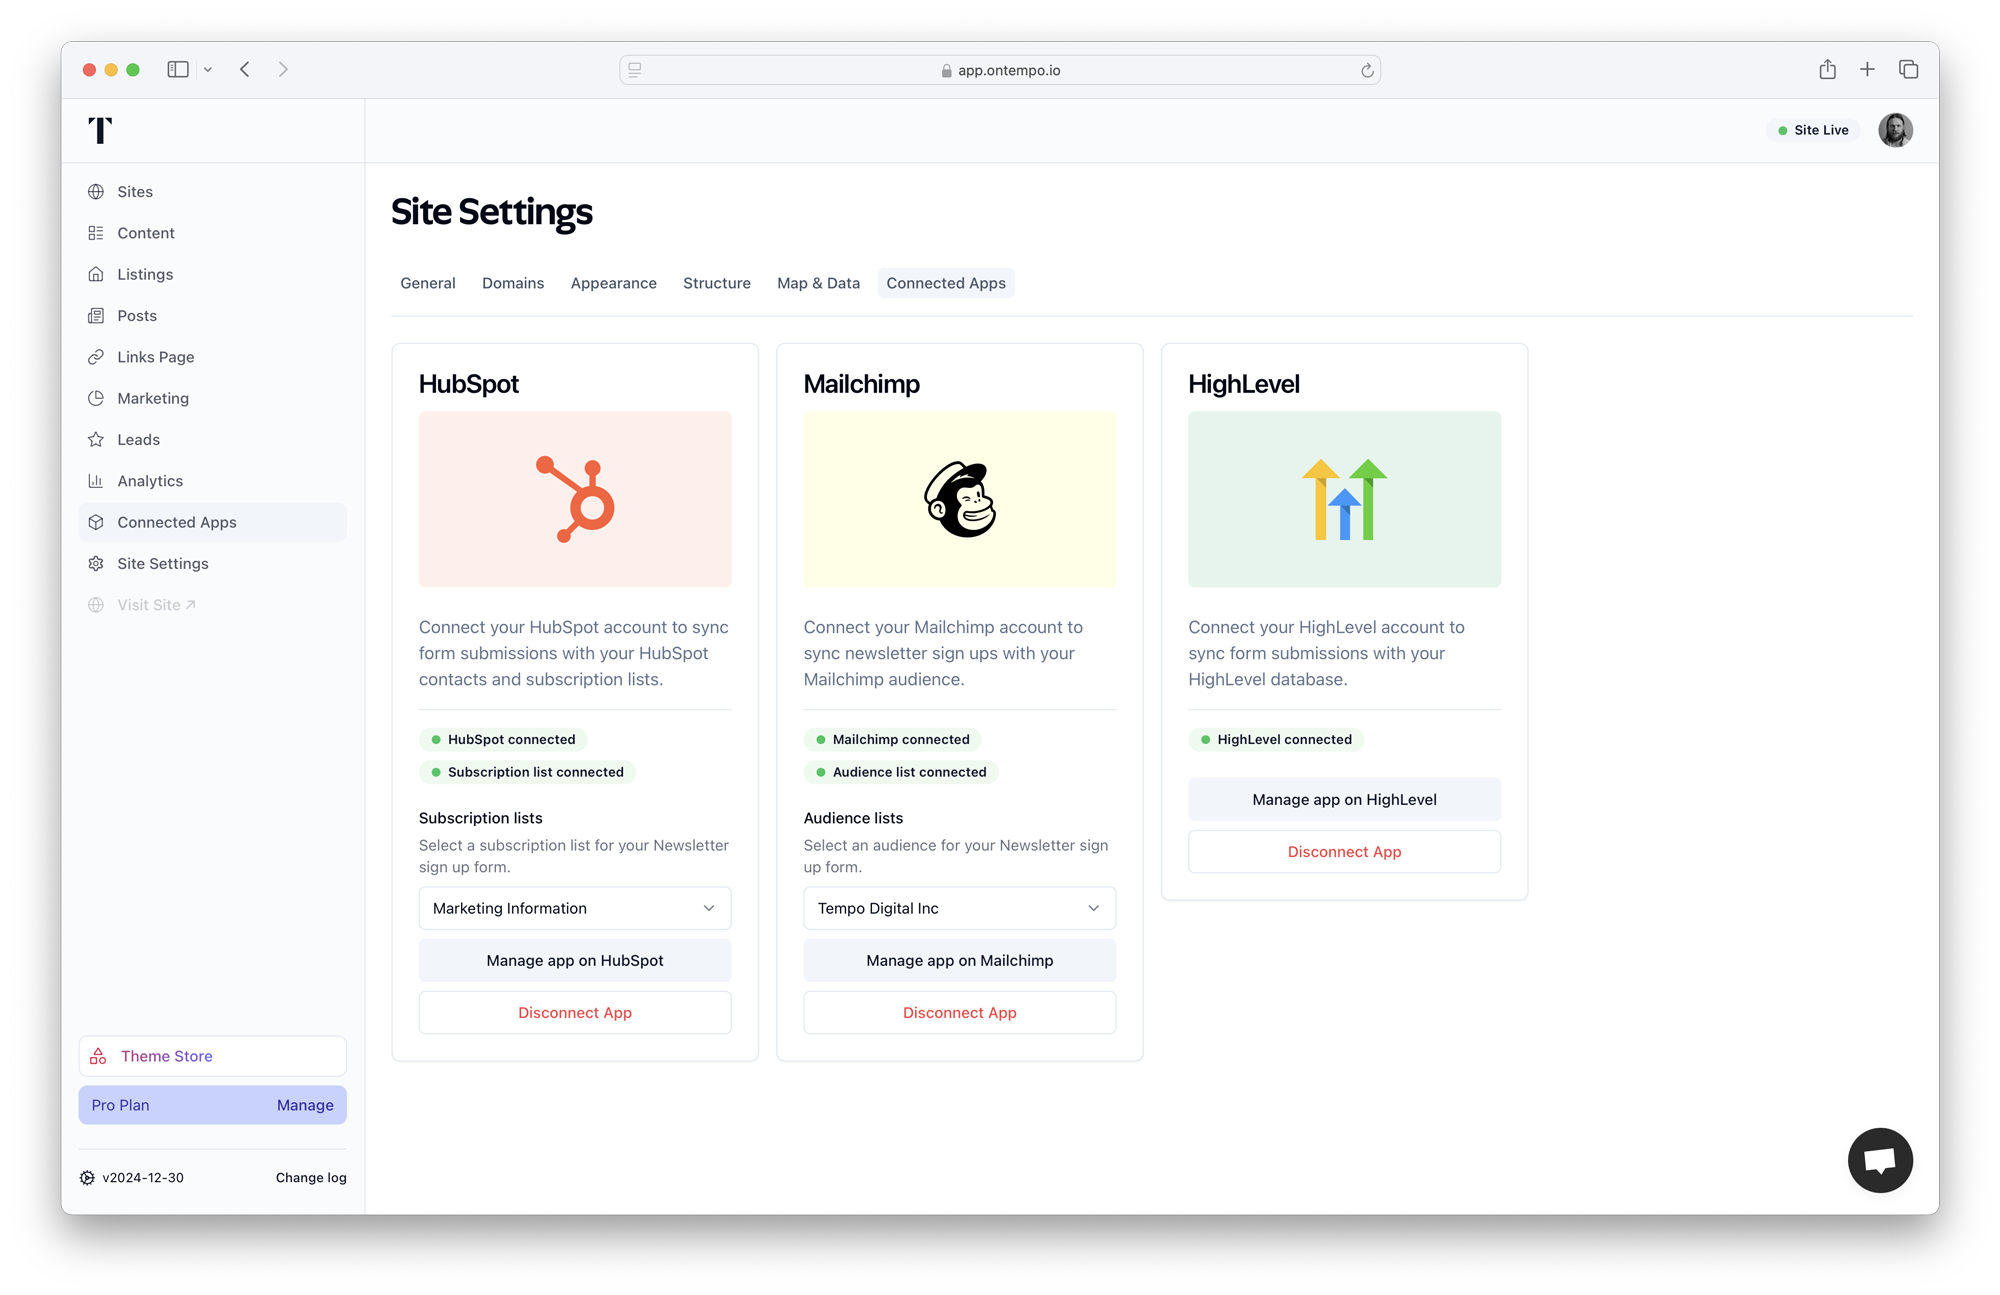The height and width of the screenshot is (1295, 2000).
Task: Switch to the Map & Data tab
Action: point(818,283)
